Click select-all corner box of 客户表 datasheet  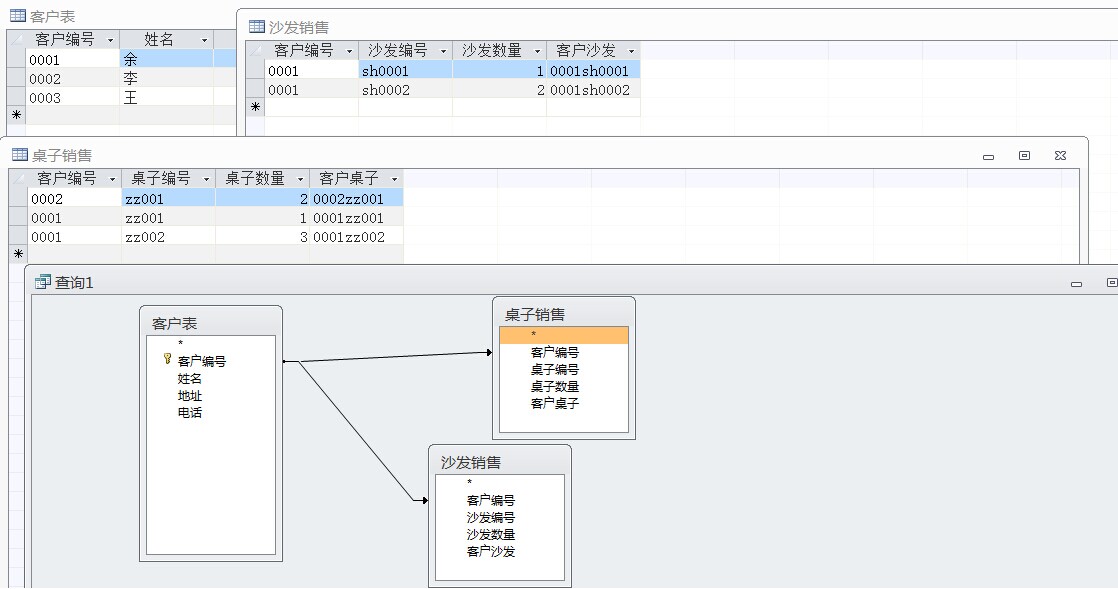(16, 39)
